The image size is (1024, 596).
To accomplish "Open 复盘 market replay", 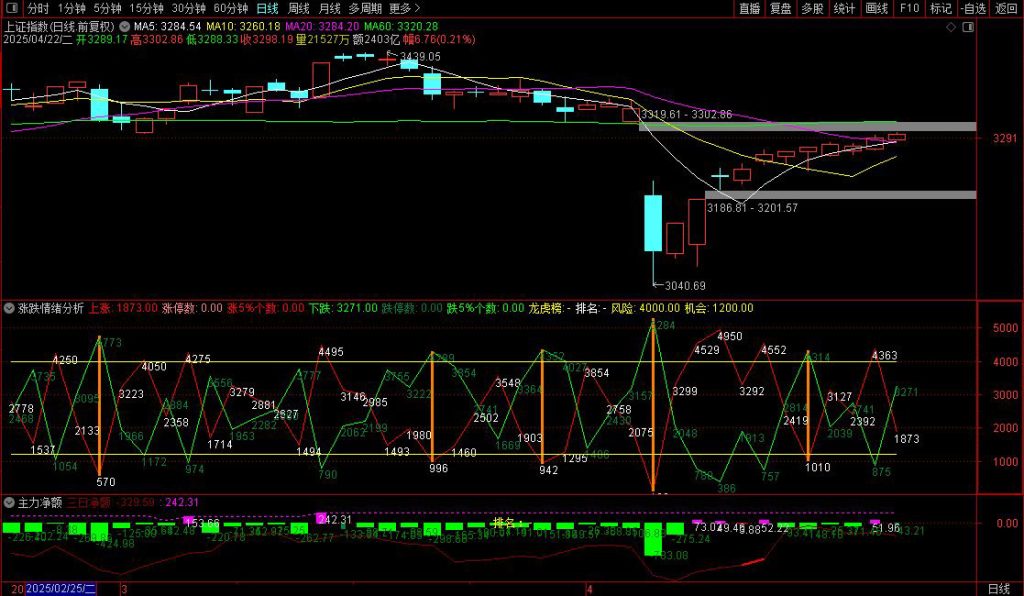I will [x=781, y=8].
